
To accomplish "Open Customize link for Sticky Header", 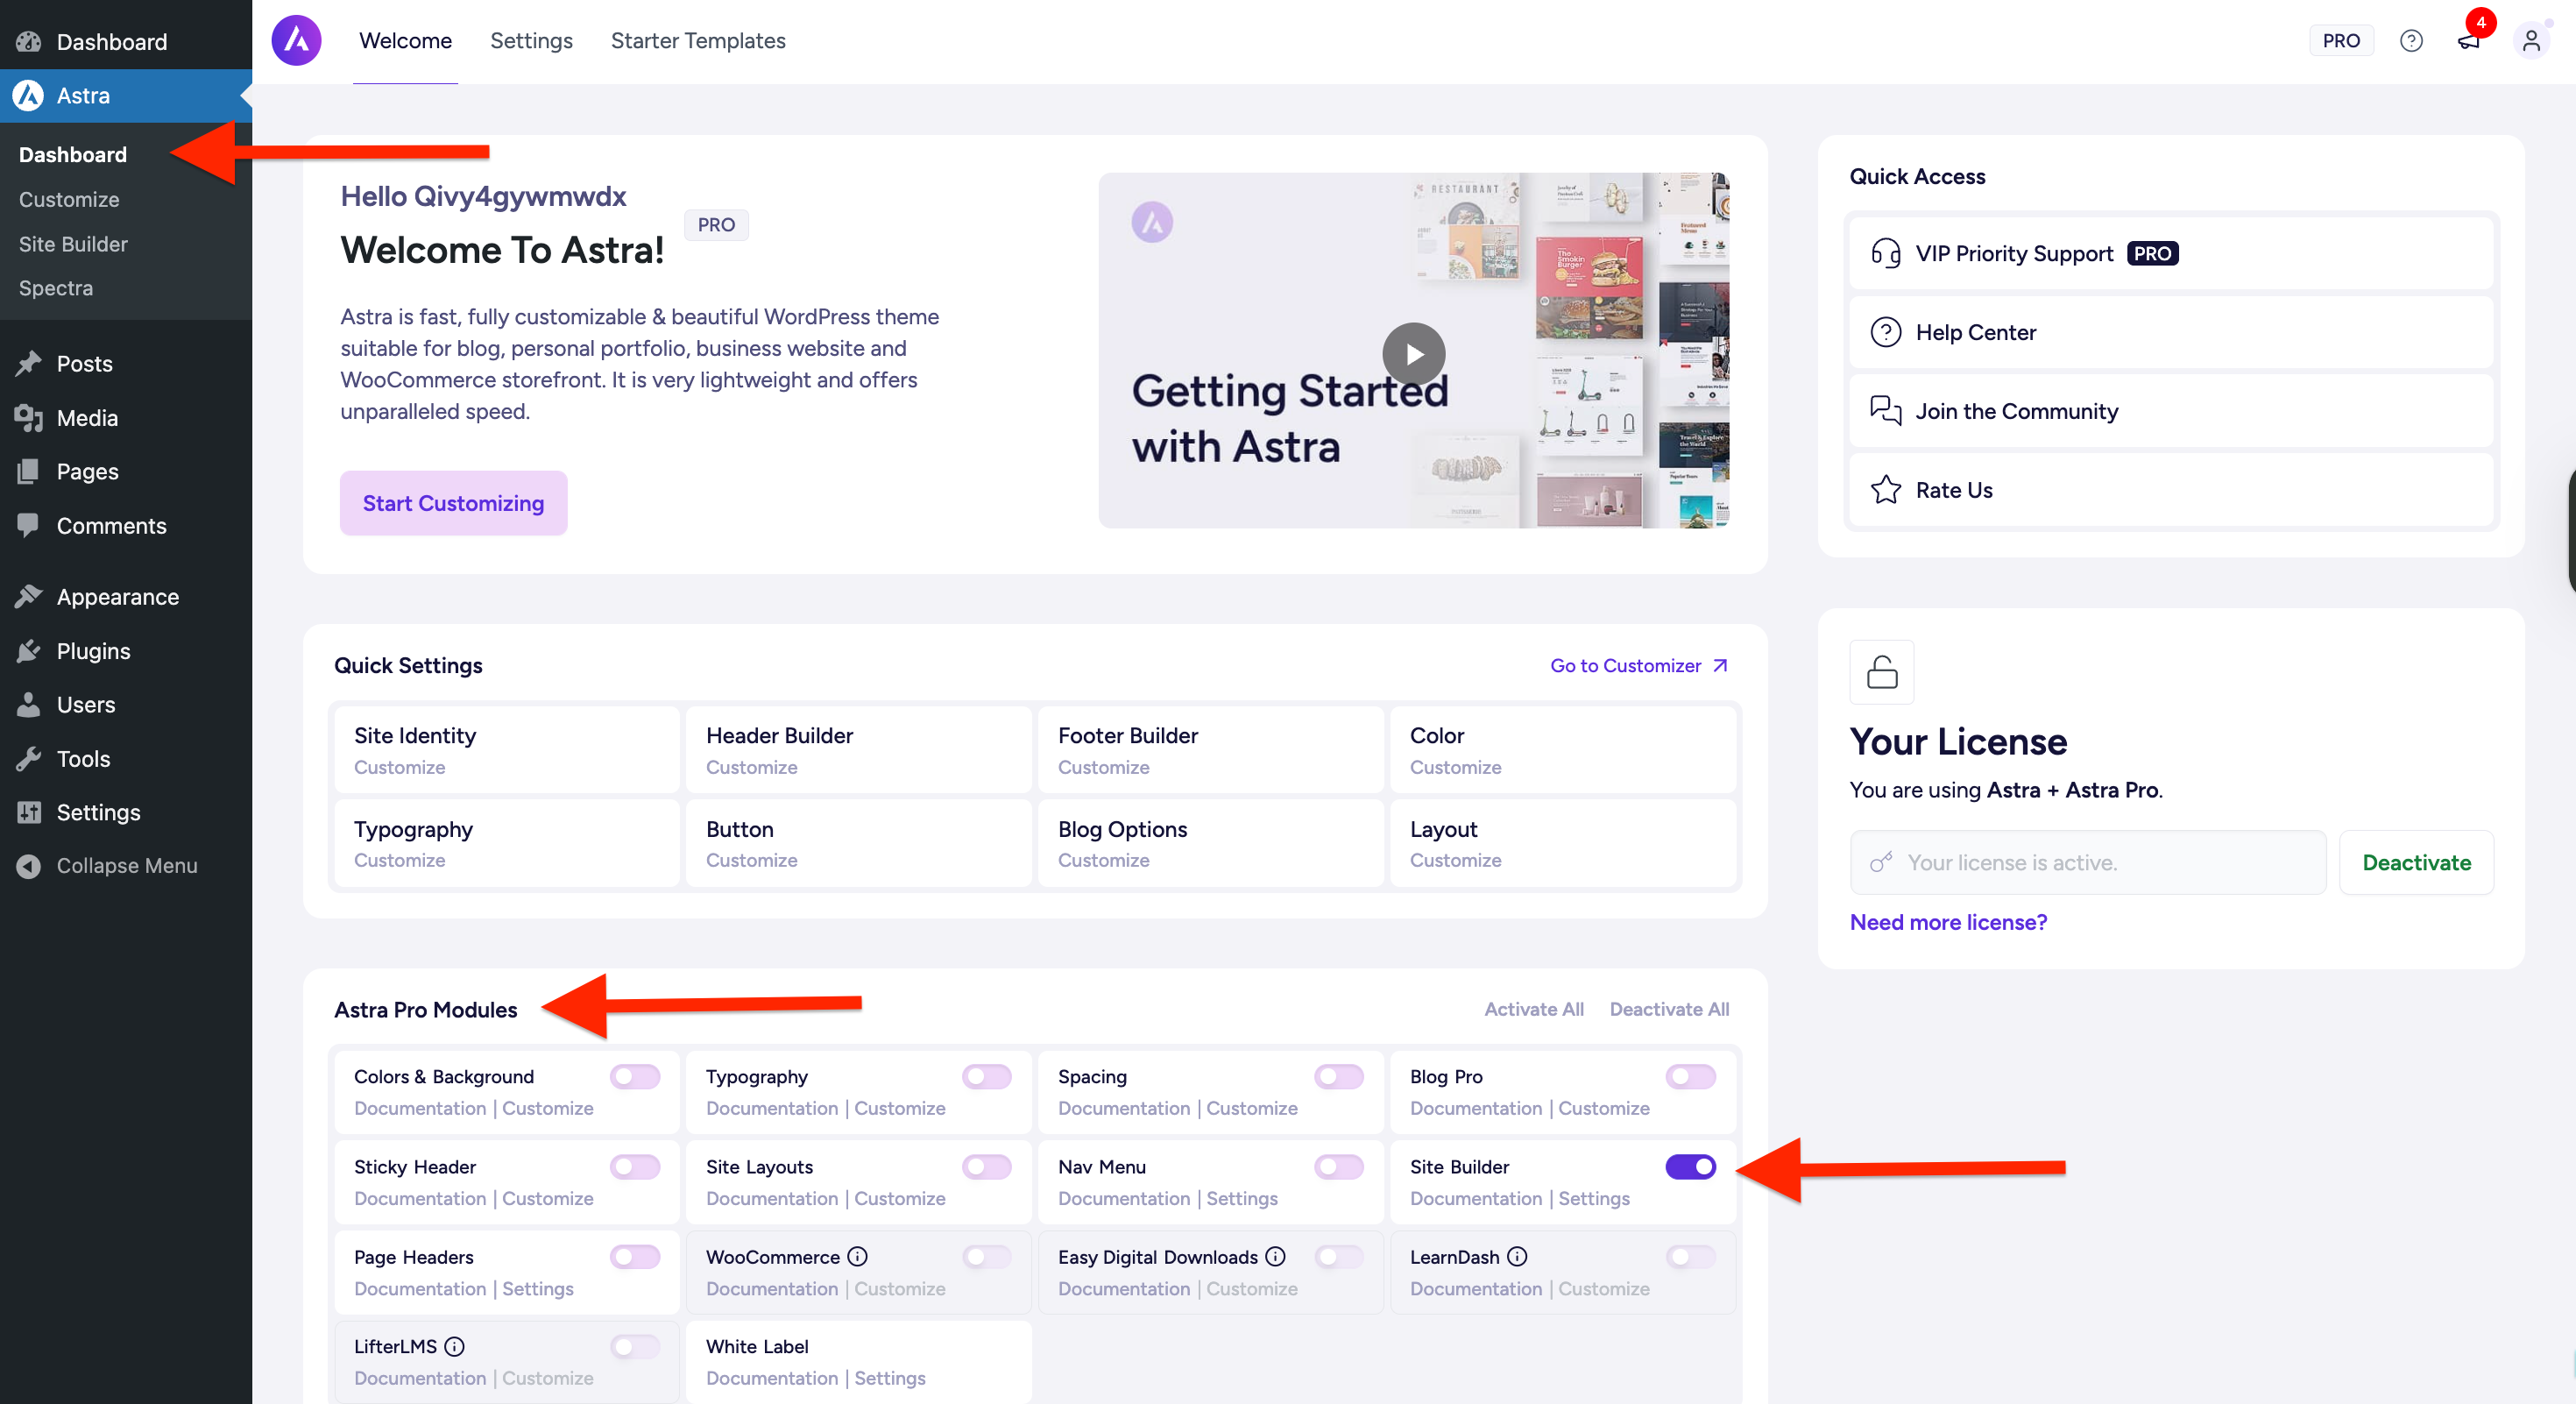I will coord(547,1198).
